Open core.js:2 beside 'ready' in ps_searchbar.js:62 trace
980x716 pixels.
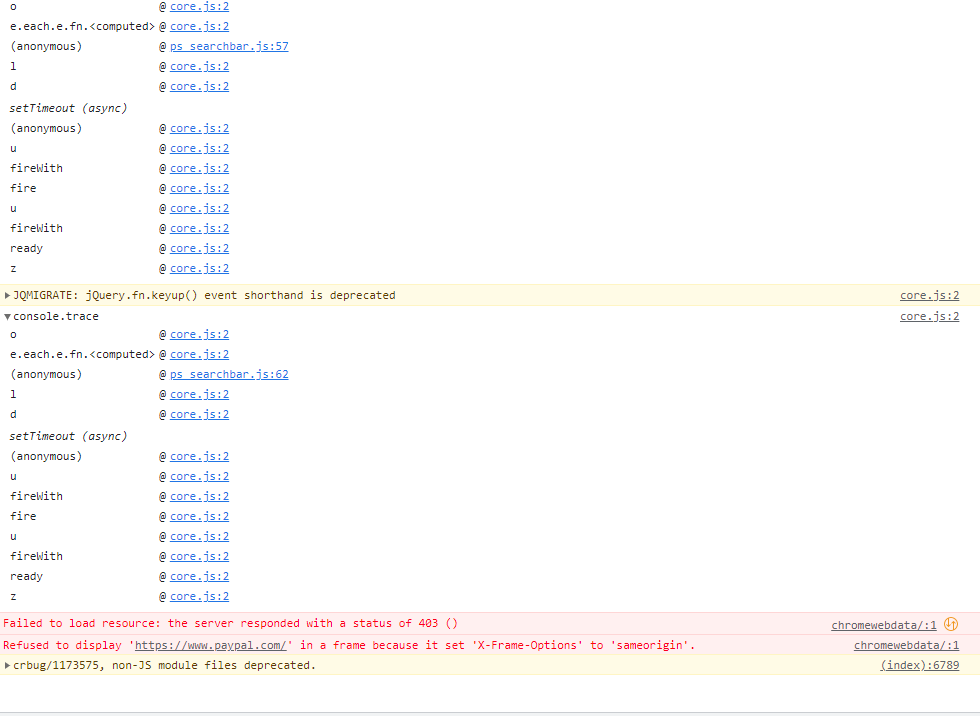[x=199, y=577]
